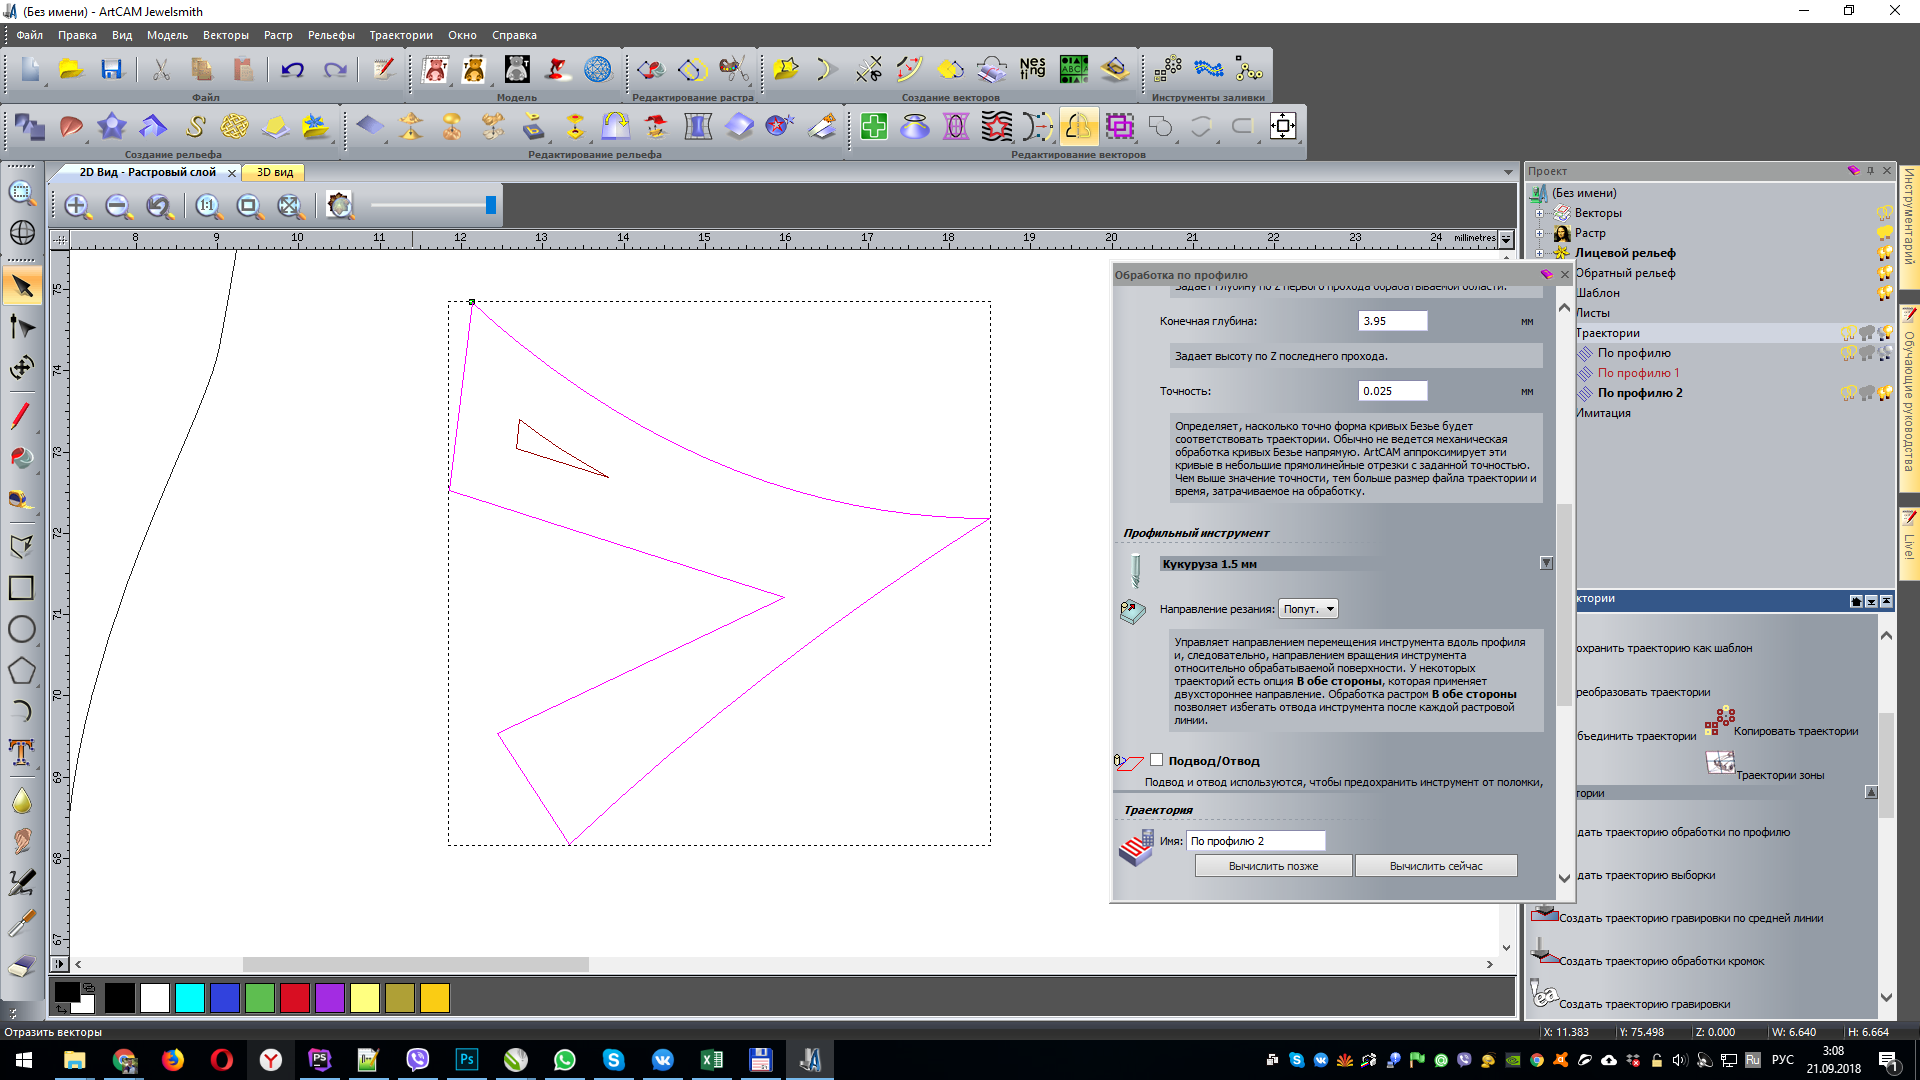Click the node editing arrow tool
This screenshot has width=1920, height=1080.
(x=21, y=327)
